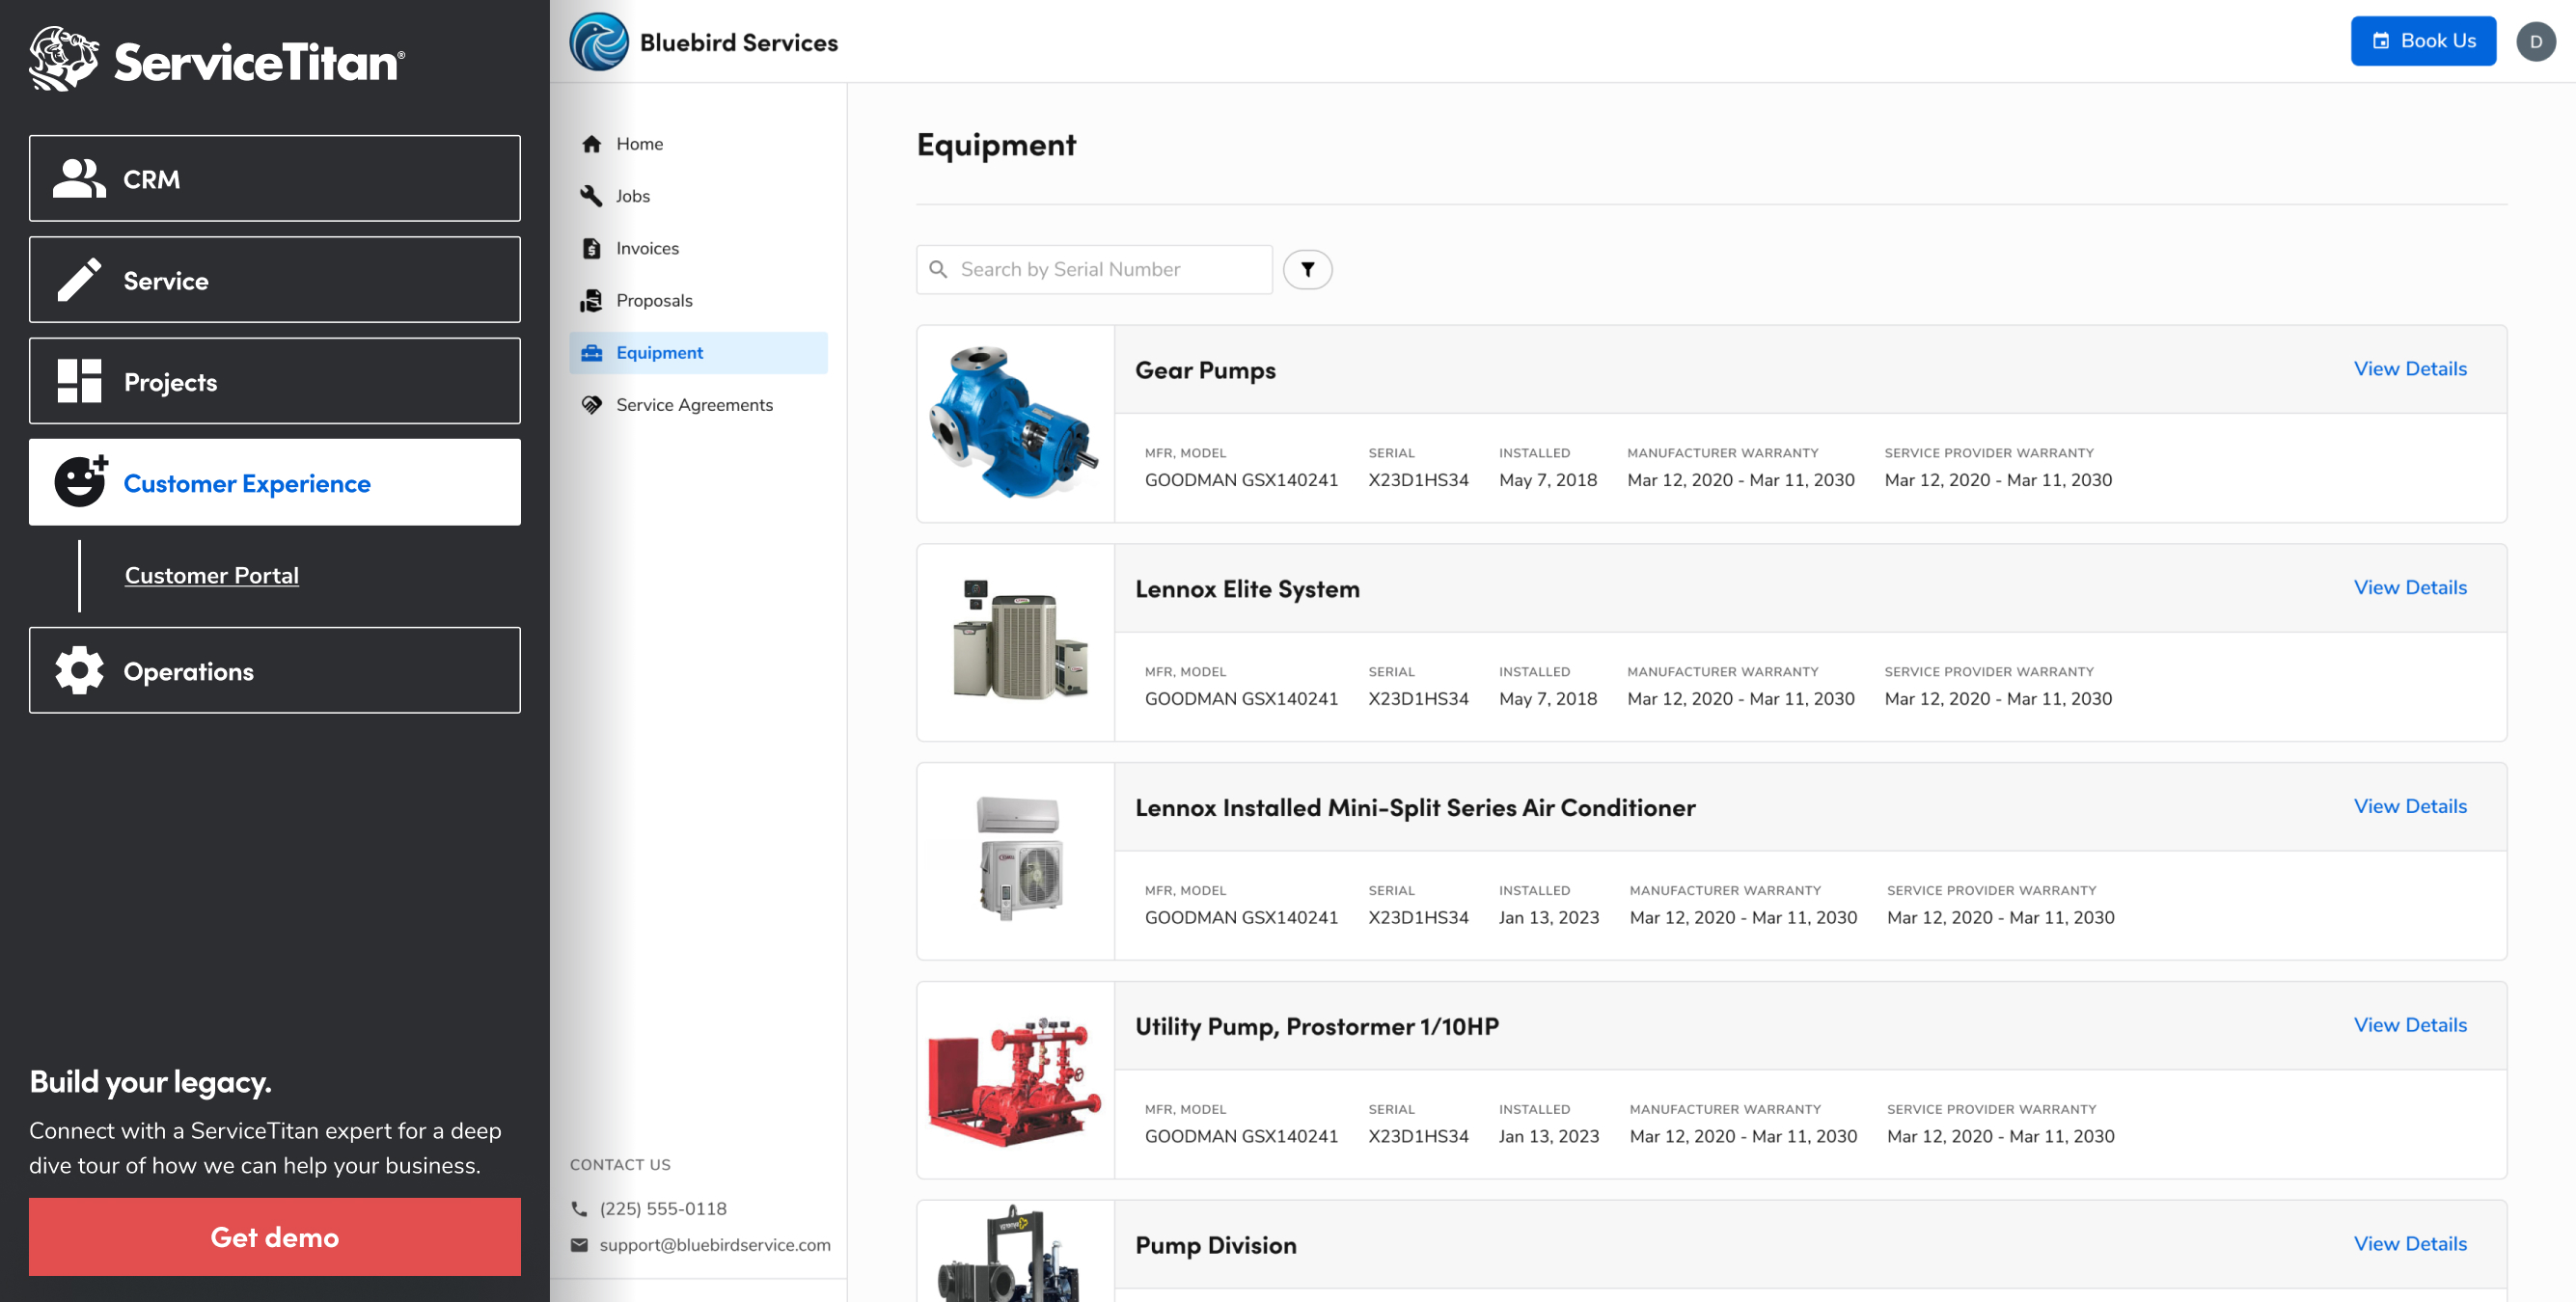Open the user avatar D icon
The image size is (2576, 1302).
click(2535, 42)
